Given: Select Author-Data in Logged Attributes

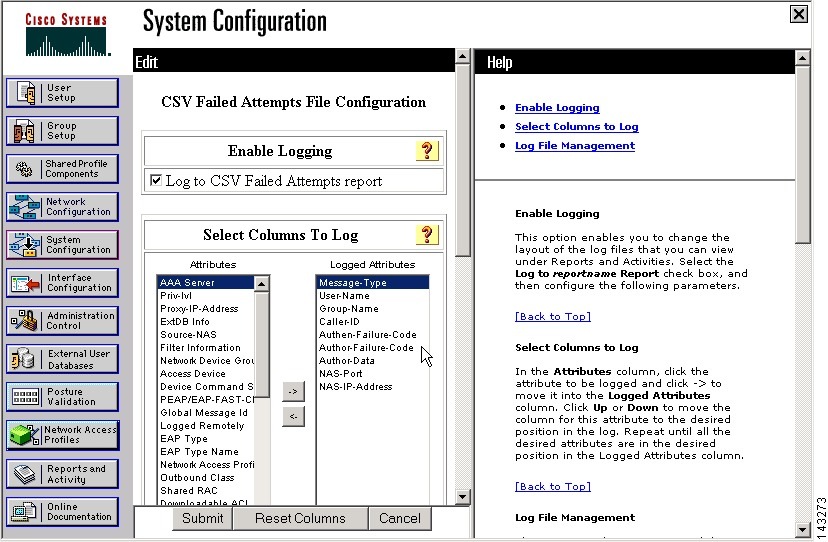Looking at the screenshot, I should pos(372,361).
